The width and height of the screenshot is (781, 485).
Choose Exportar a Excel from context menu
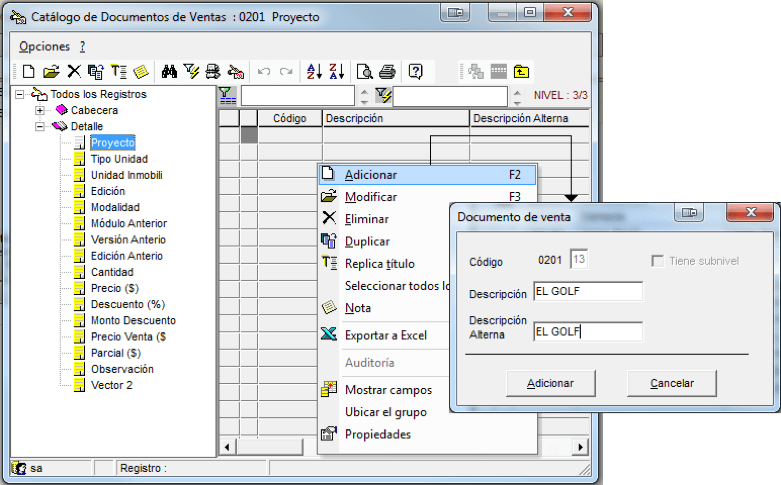click(x=386, y=336)
